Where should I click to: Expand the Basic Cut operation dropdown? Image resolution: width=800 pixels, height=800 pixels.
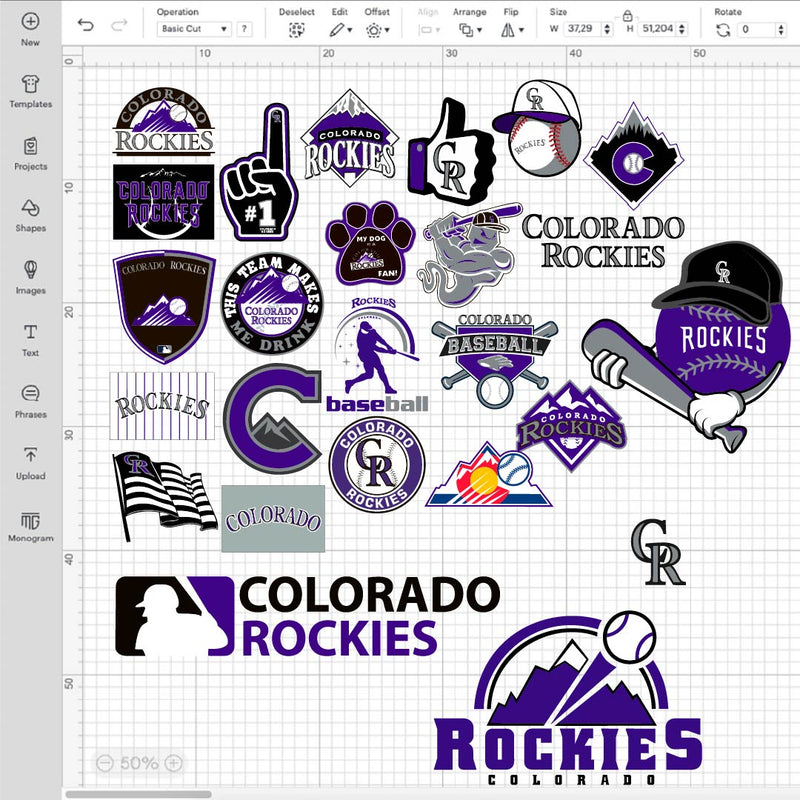[194, 30]
